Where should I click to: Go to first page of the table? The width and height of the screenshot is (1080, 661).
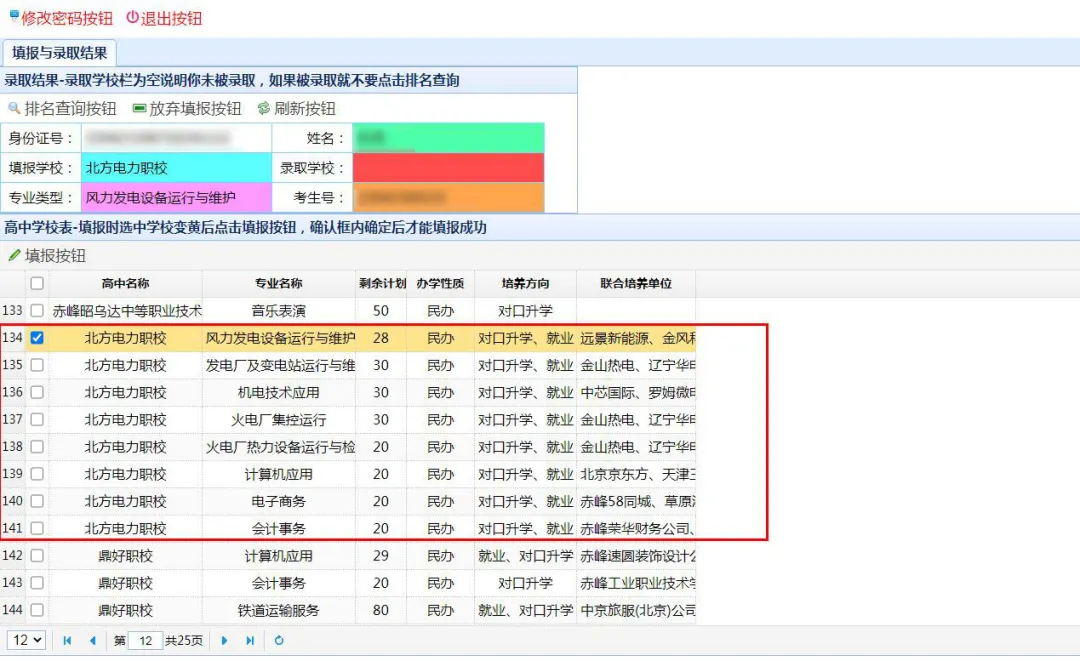pyautogui.click(x=67, y=640)
